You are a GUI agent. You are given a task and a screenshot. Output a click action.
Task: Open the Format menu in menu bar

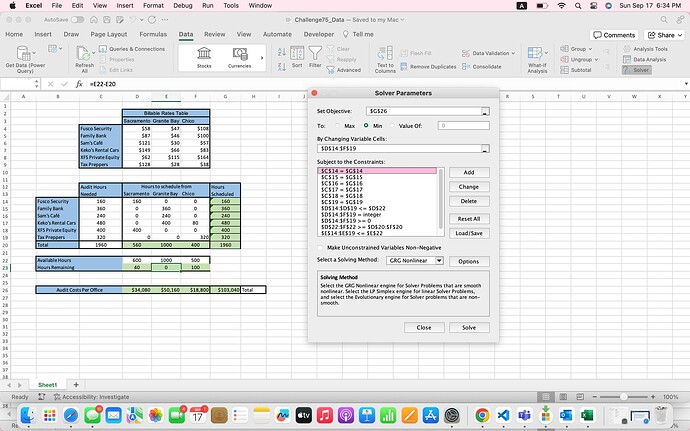coord(153,5)
